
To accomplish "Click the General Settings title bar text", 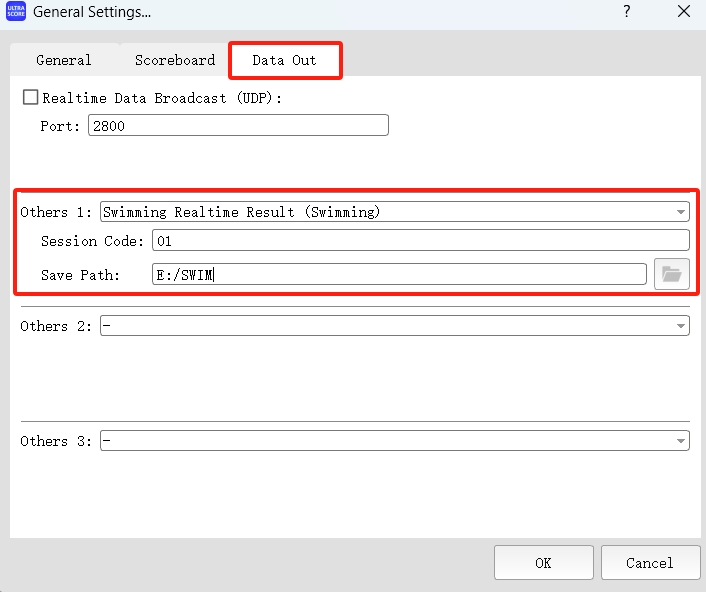I will tap(92, 13).
